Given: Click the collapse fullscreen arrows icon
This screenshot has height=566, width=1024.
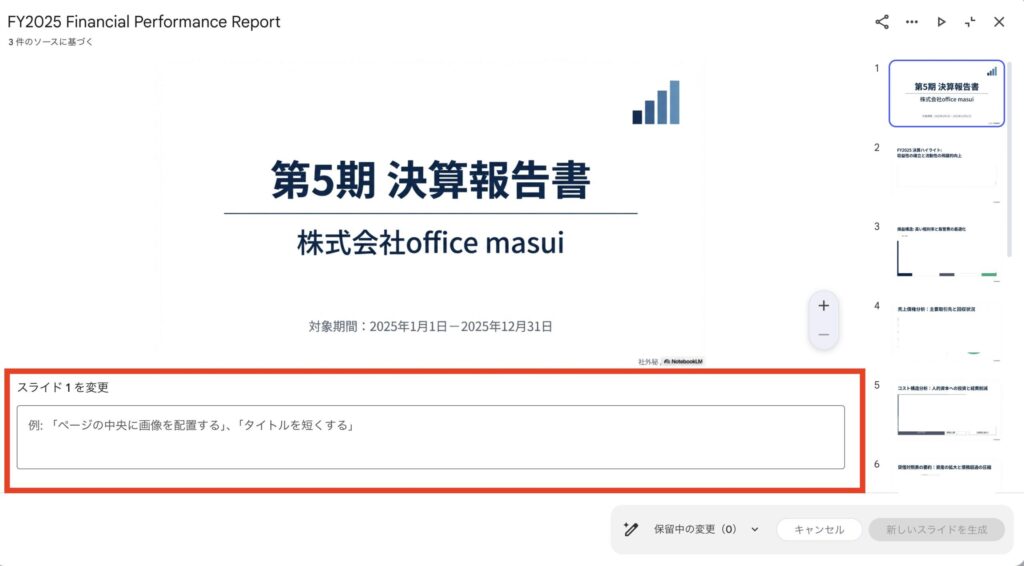Looking at the screenshot, I should tap(970, 22).
